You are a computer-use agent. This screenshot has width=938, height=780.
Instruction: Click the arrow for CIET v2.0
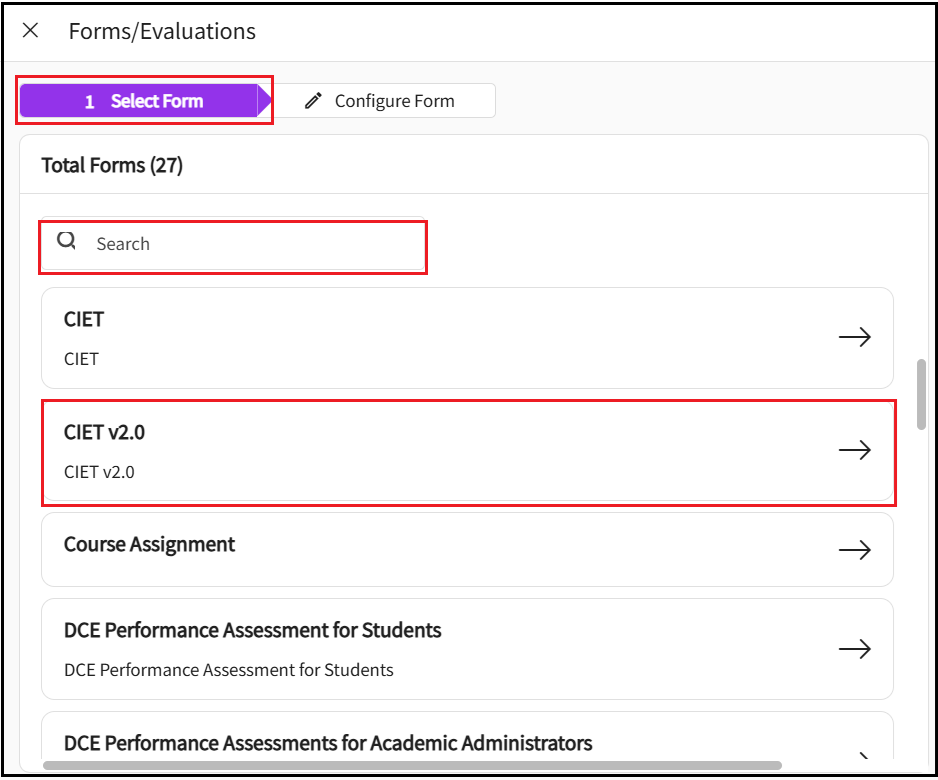pos(854,450)
